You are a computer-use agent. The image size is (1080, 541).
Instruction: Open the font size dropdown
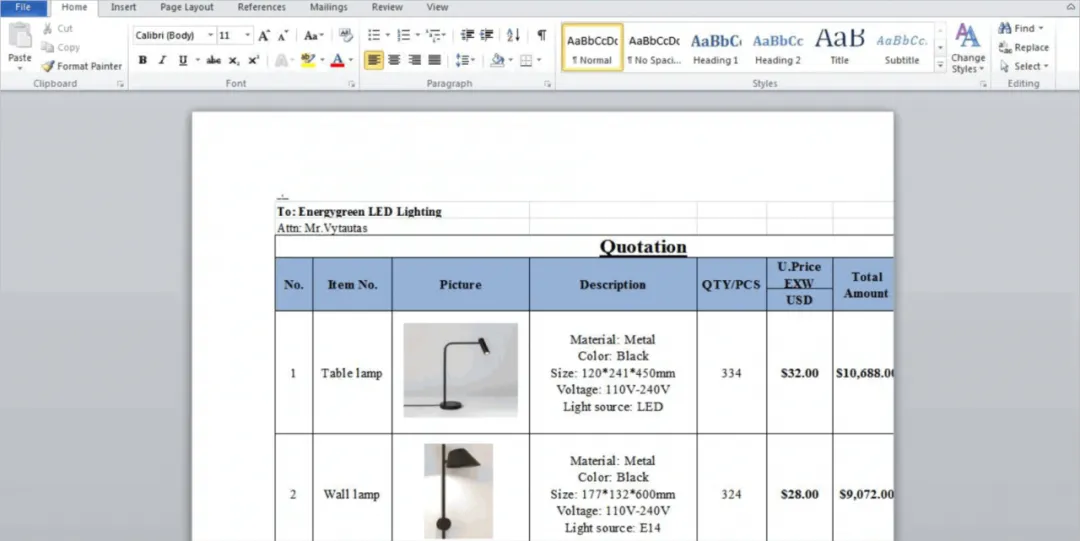(248, 35)
